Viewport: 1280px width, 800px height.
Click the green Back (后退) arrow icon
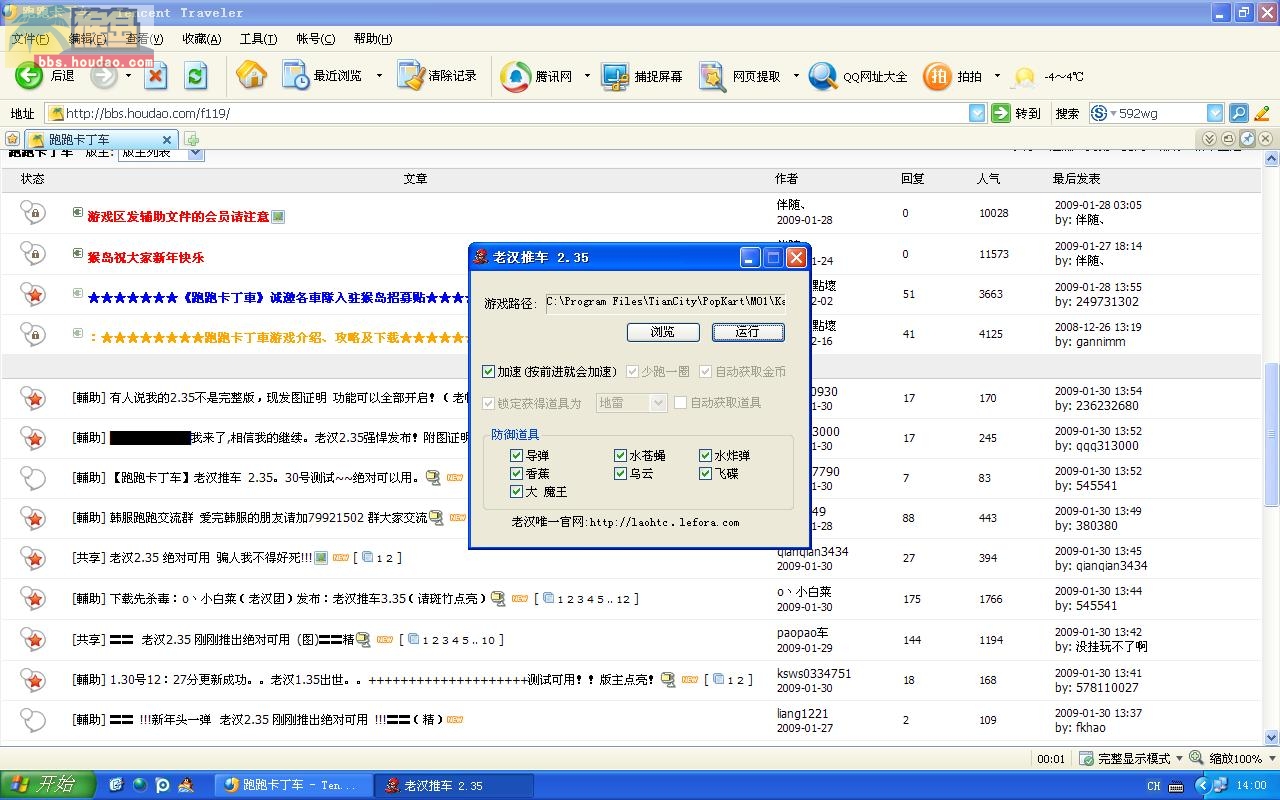point(29,76)
